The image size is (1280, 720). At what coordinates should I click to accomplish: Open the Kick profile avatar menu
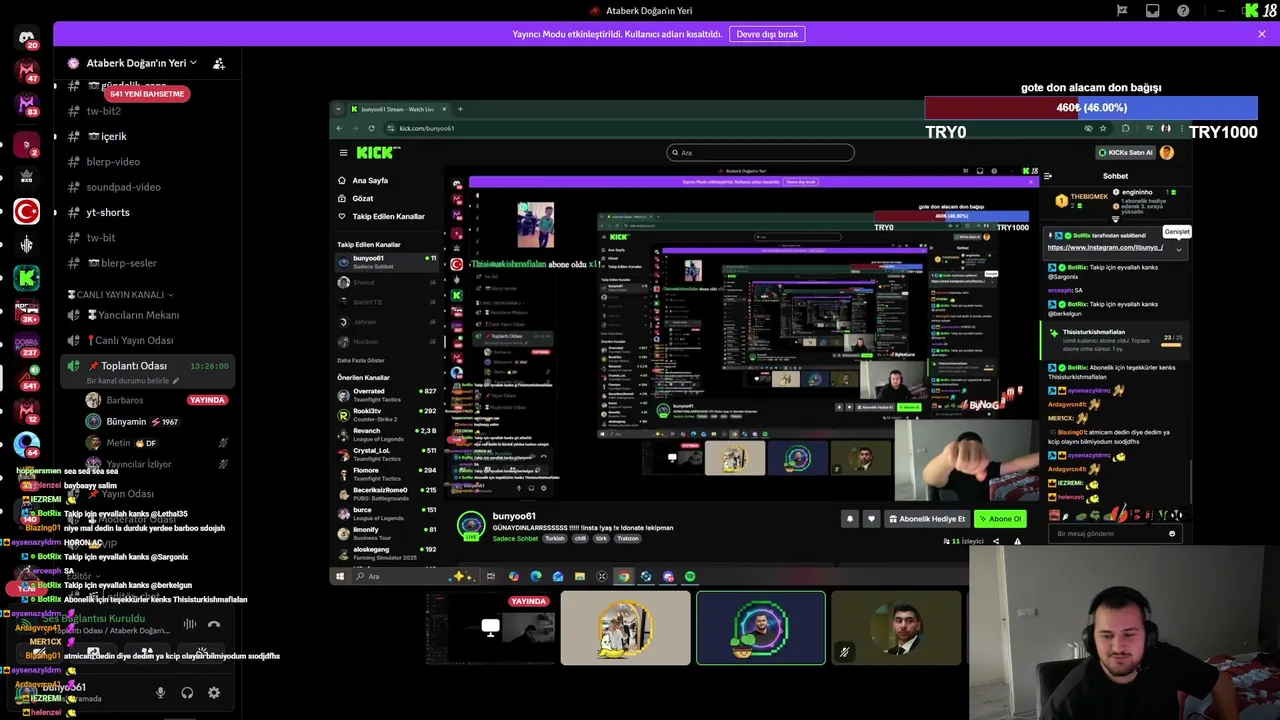tap(1167, 153)
